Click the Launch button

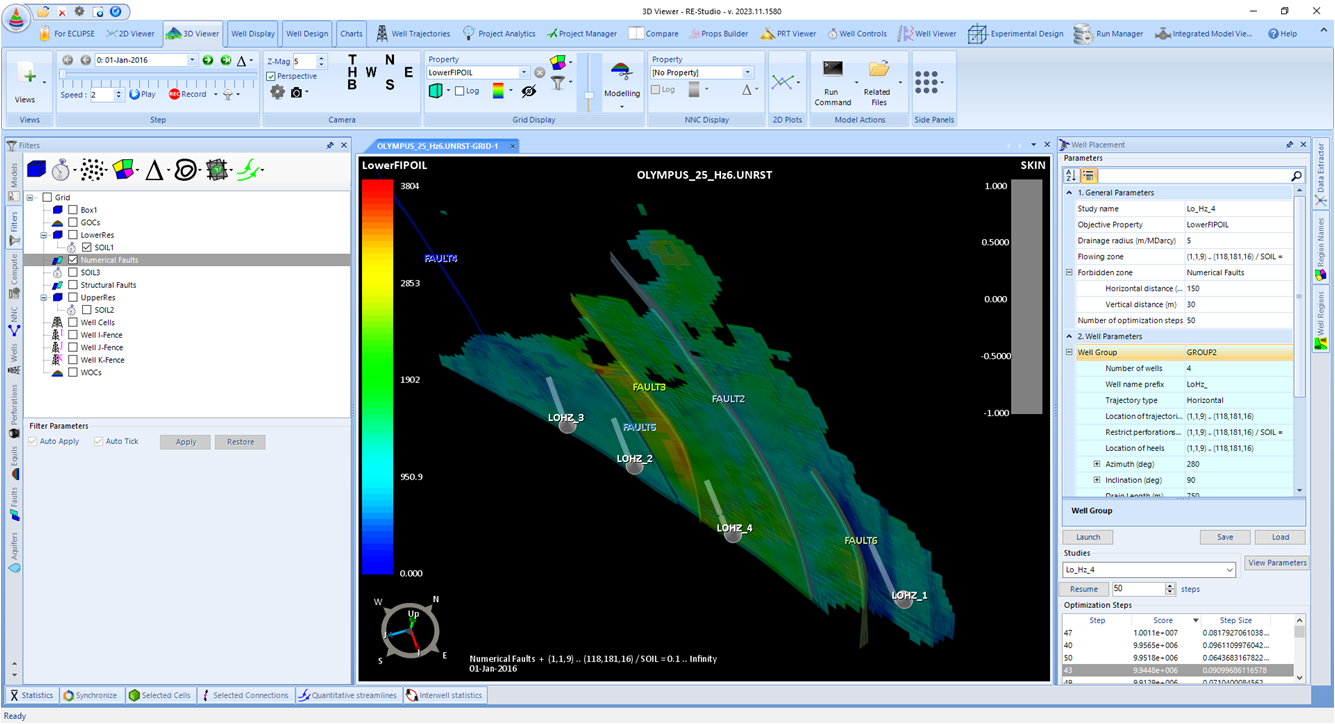tap(1088, 537)
